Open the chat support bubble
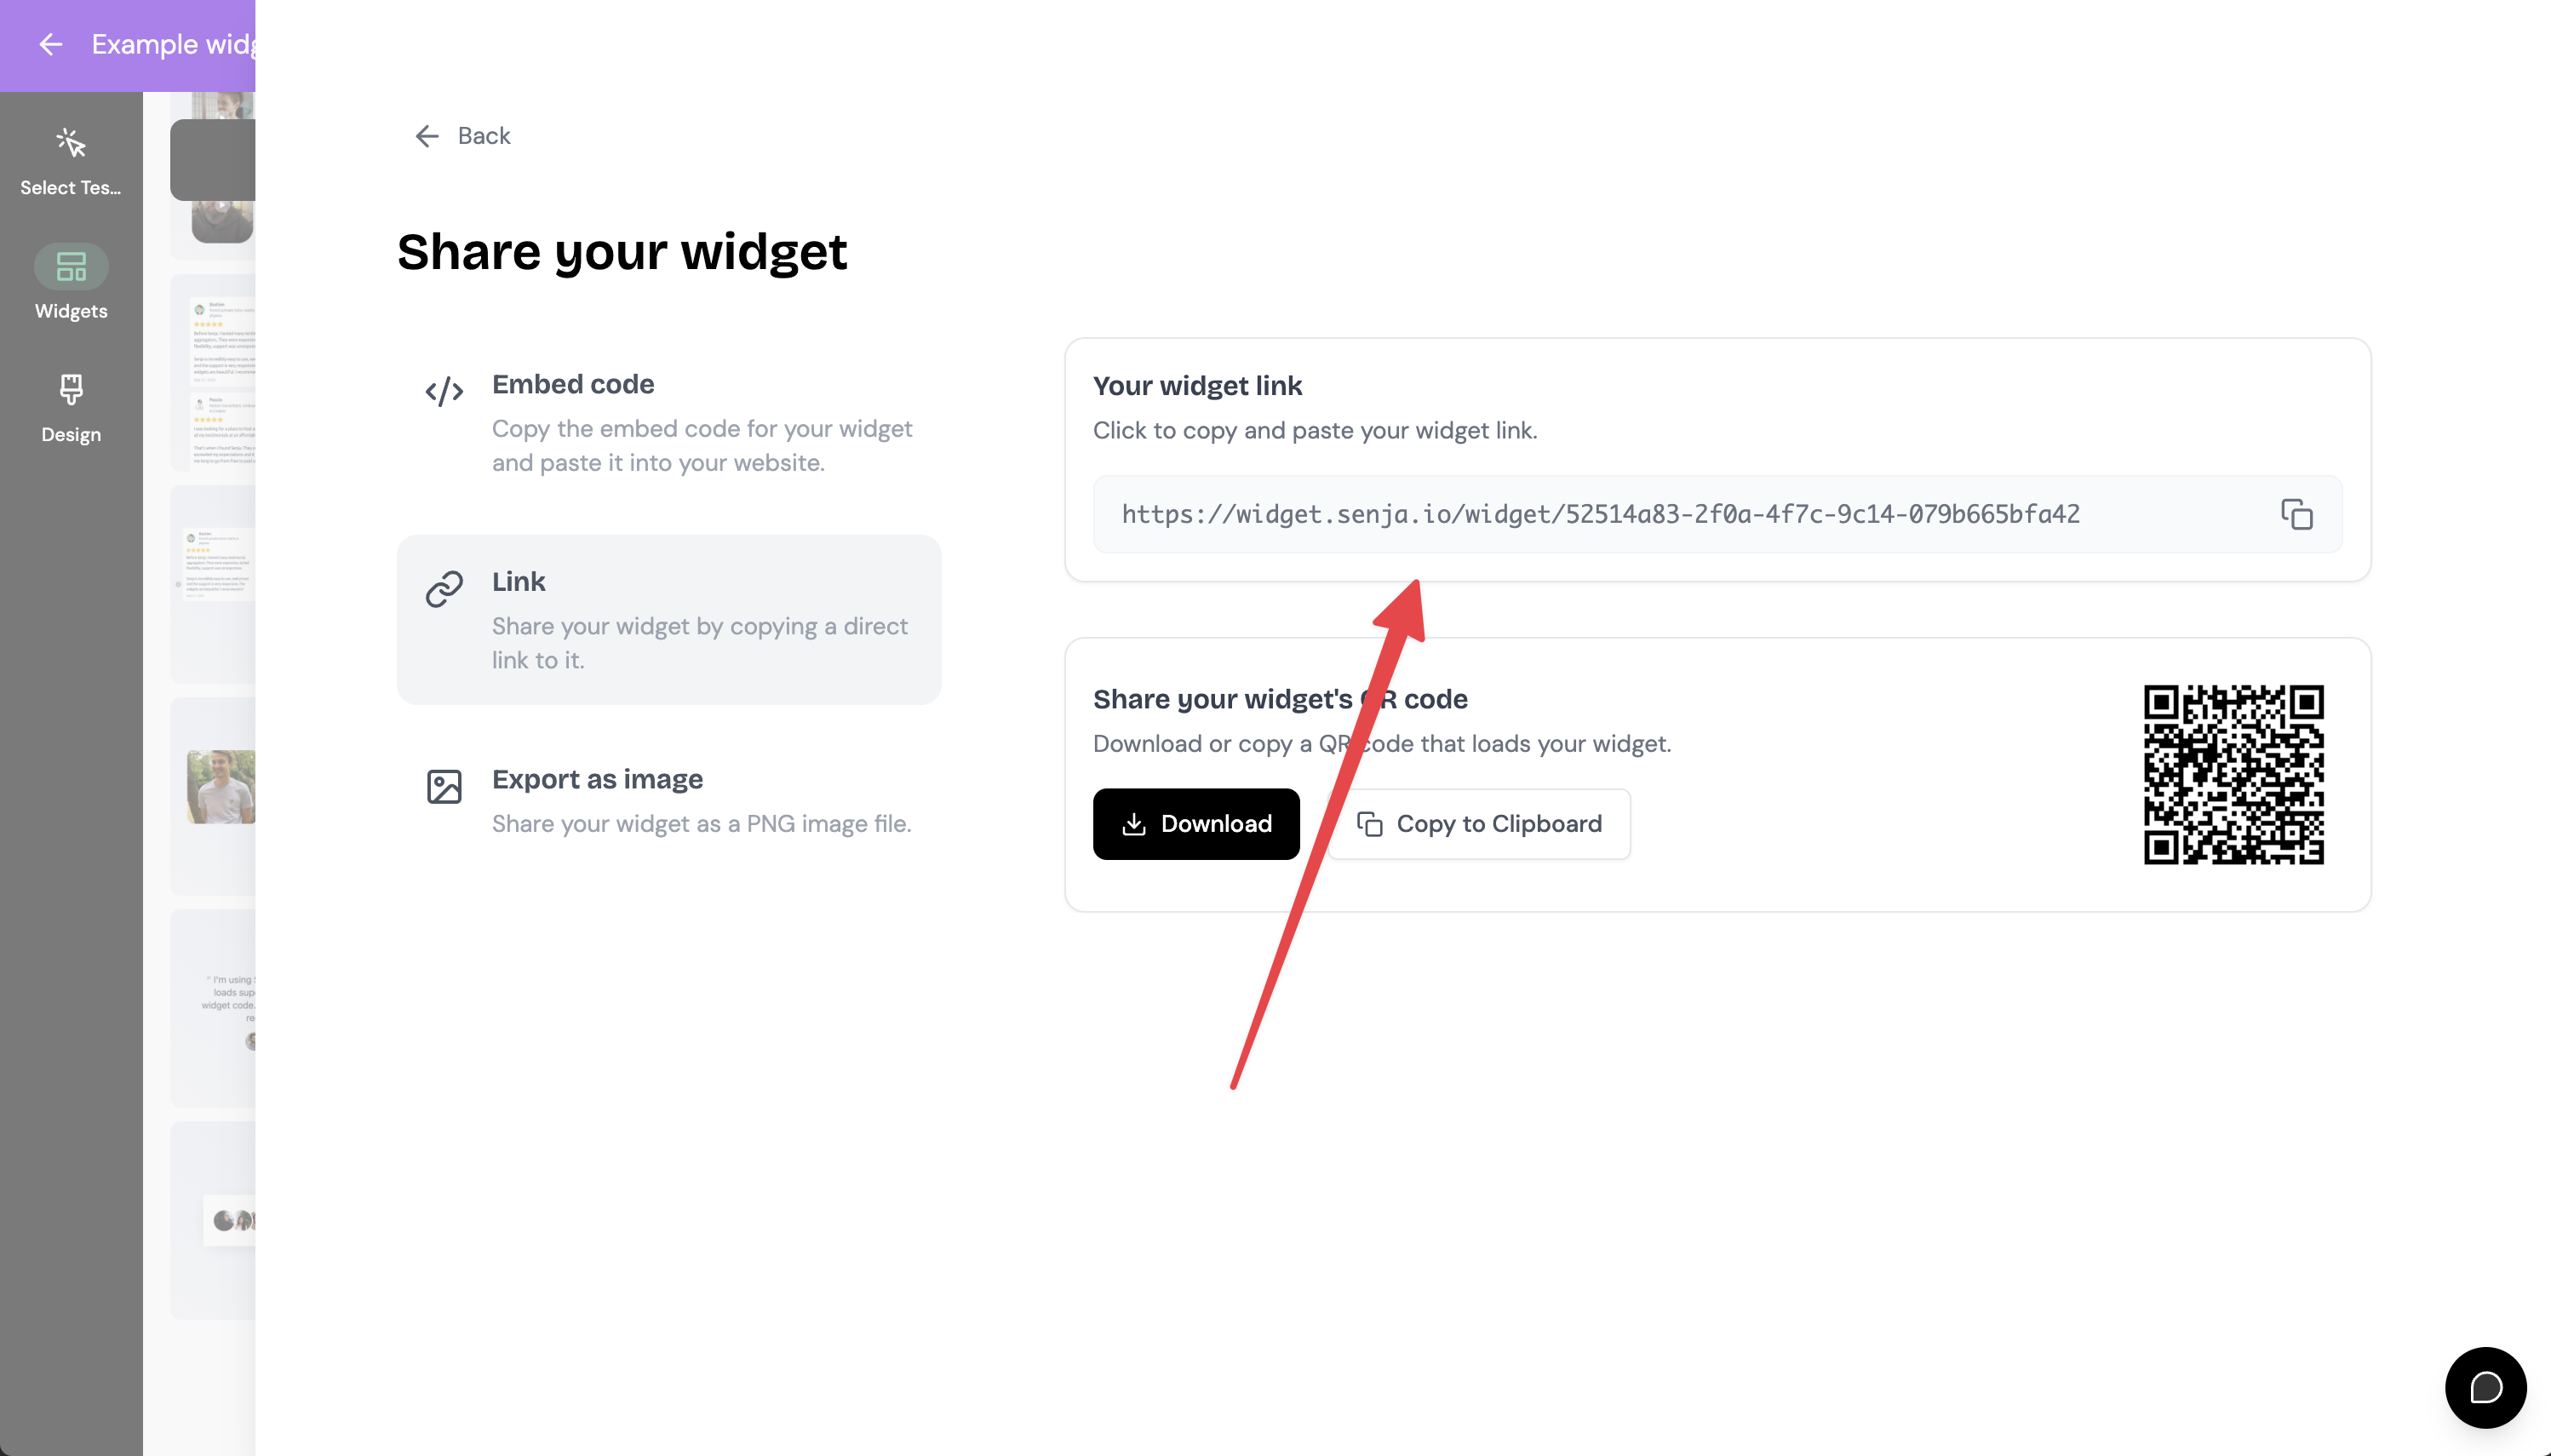Viewport: 2551px width, 1456px height. pos(2485,1387)
